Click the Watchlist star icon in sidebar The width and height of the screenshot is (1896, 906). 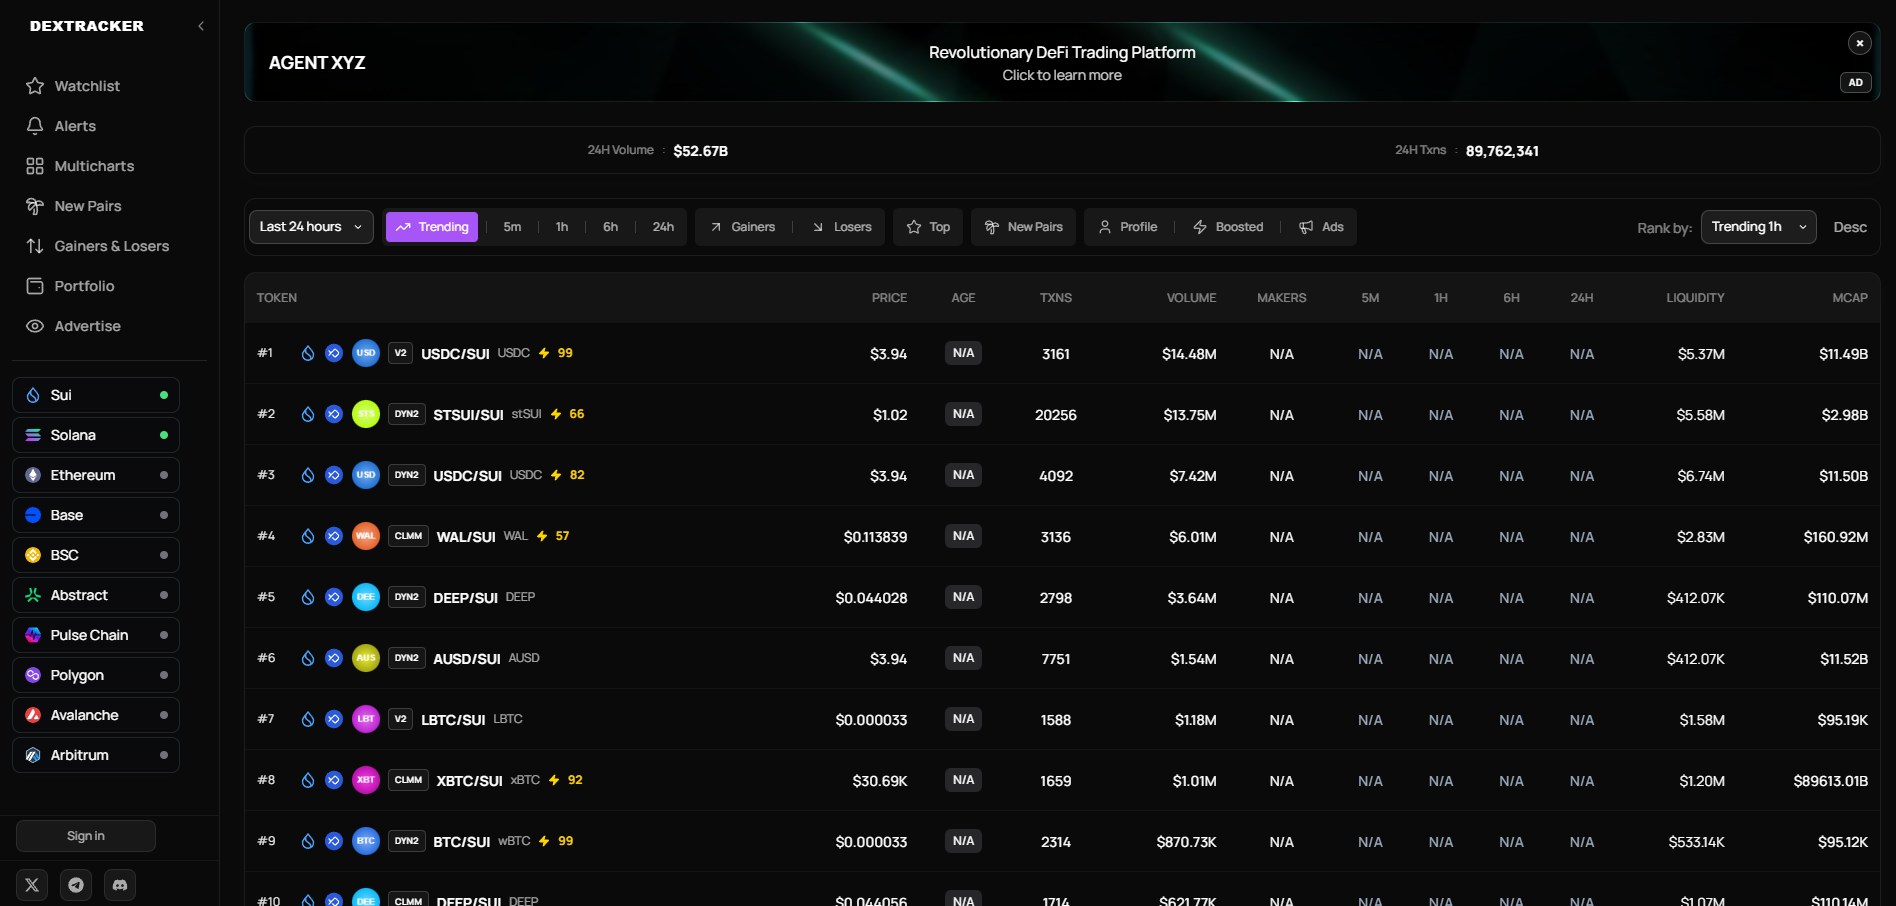[x=35, y=86]
